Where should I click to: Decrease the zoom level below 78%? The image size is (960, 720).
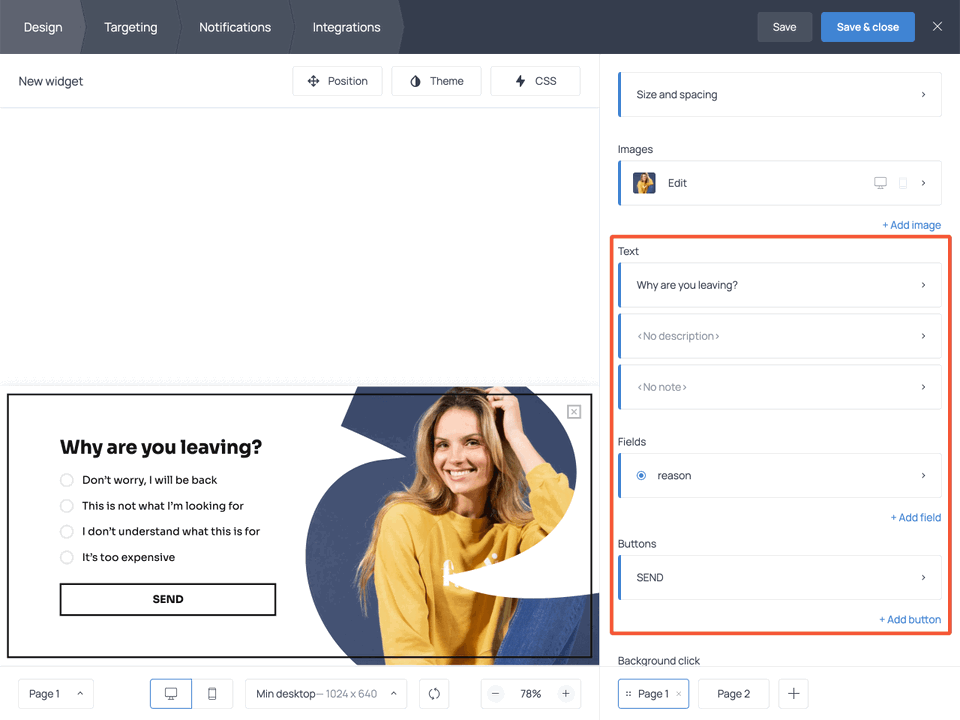[495, 693]
